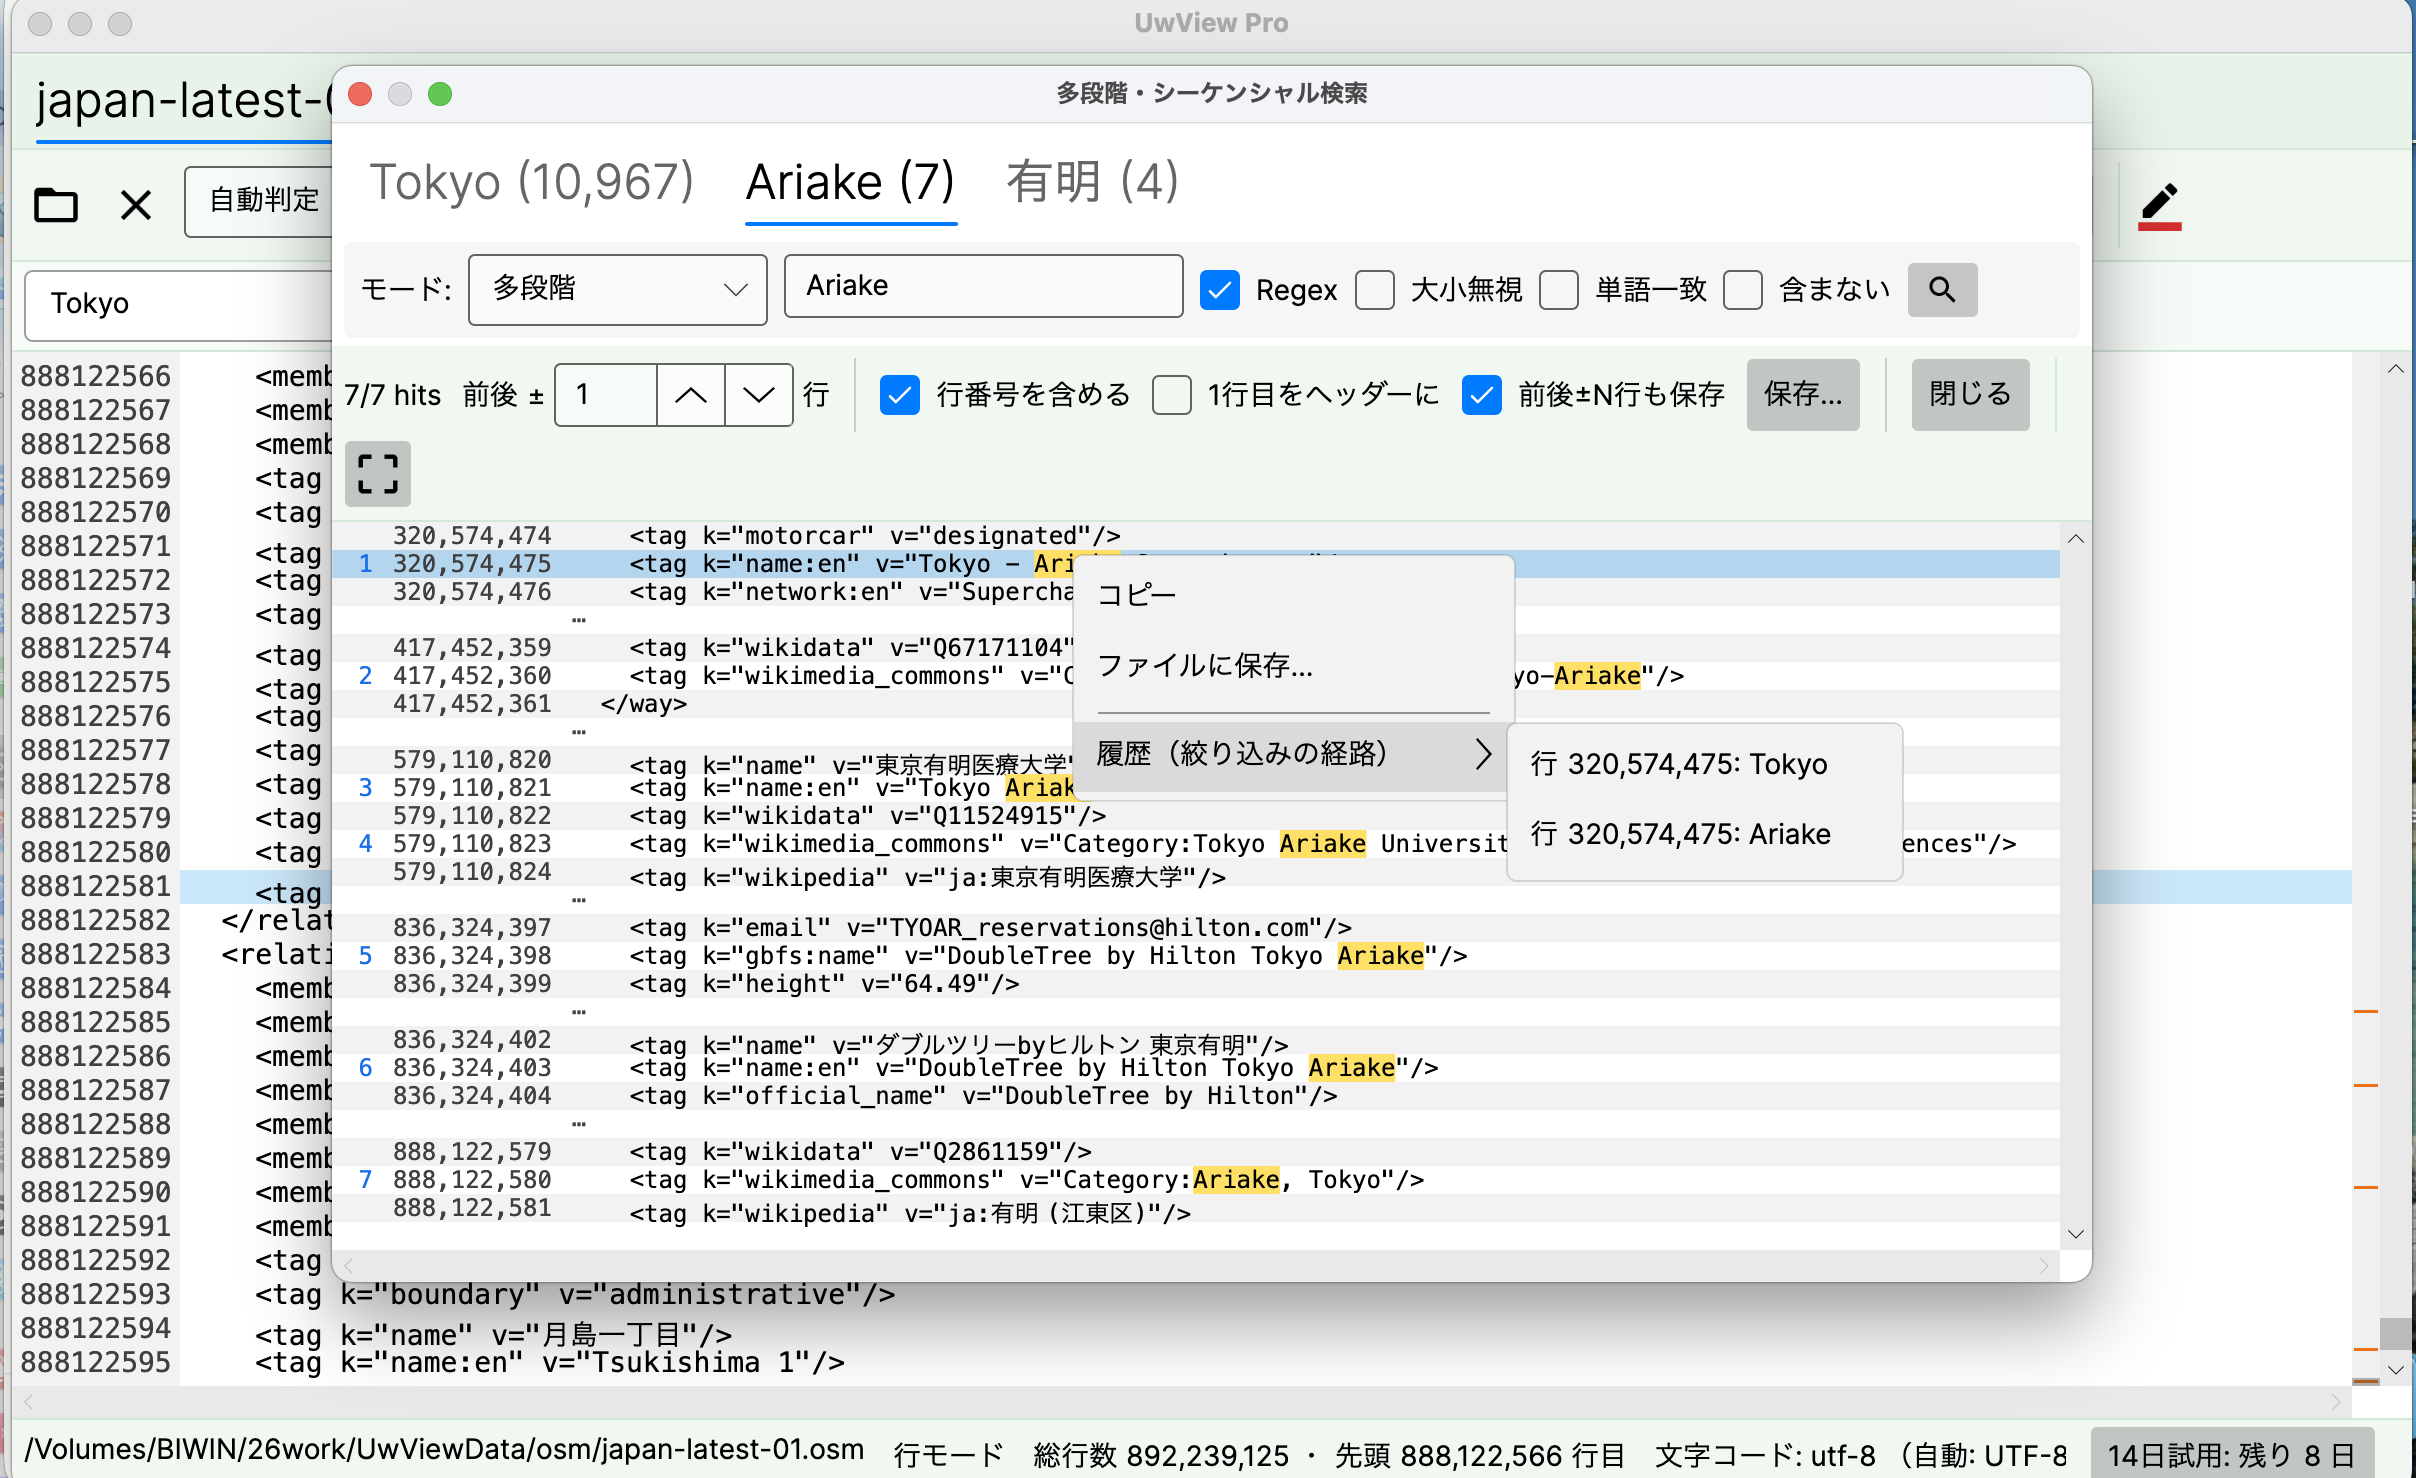This screenshot has width=2416, height=1478.
Task: Click the 文字コード: utf-8 status entry
Action: coord(1765,1455)
